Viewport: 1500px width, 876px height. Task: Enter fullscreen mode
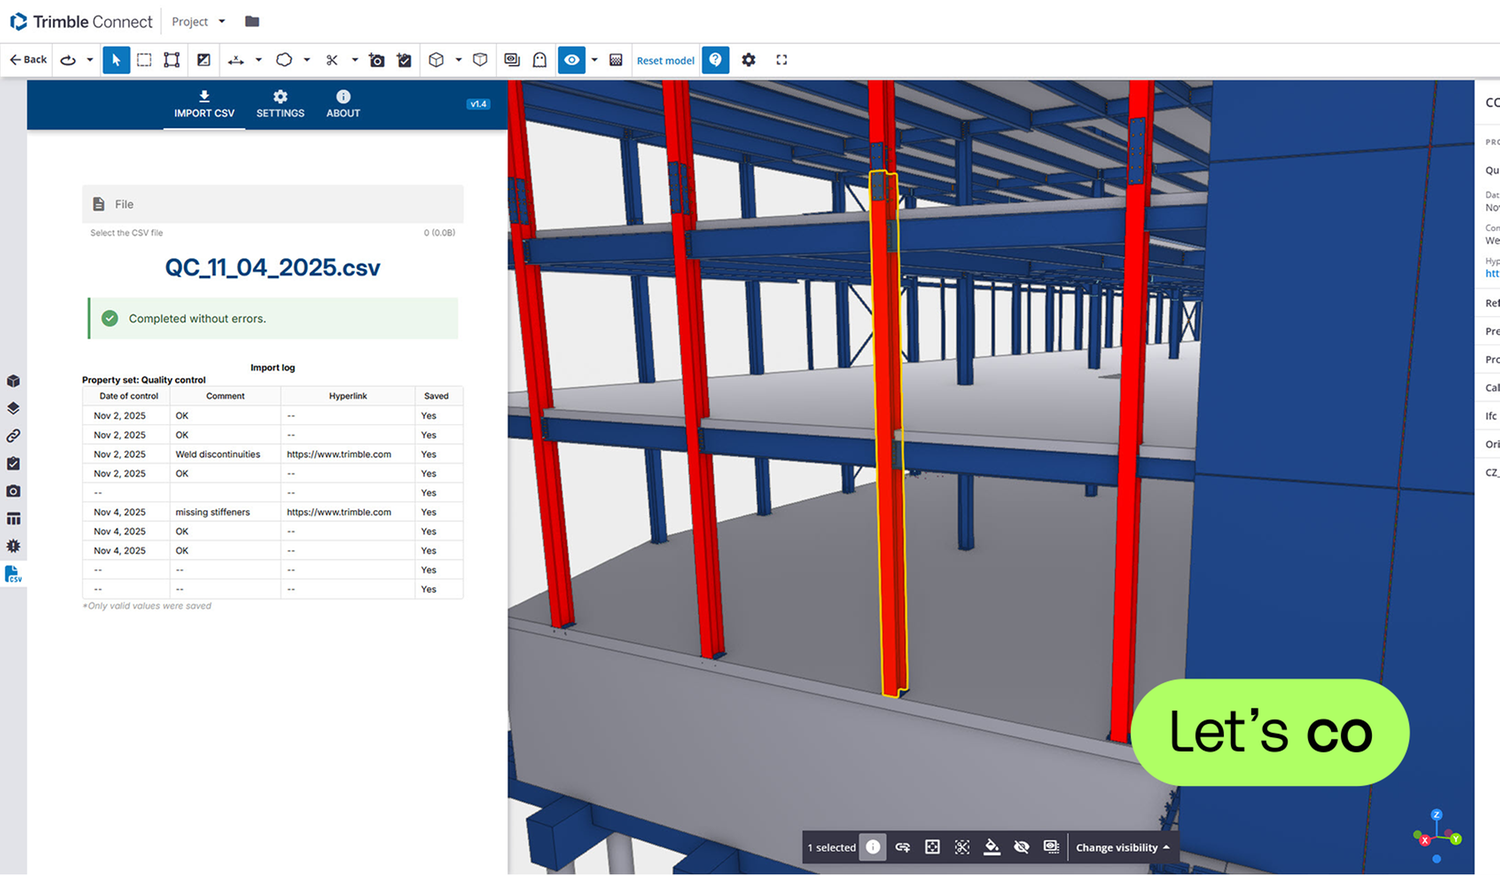point(782,60)
